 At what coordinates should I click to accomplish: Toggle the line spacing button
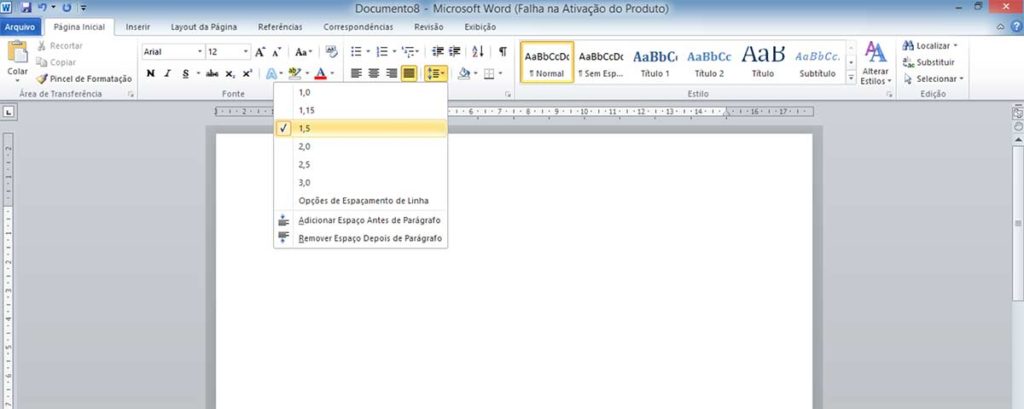coord(434,73)
